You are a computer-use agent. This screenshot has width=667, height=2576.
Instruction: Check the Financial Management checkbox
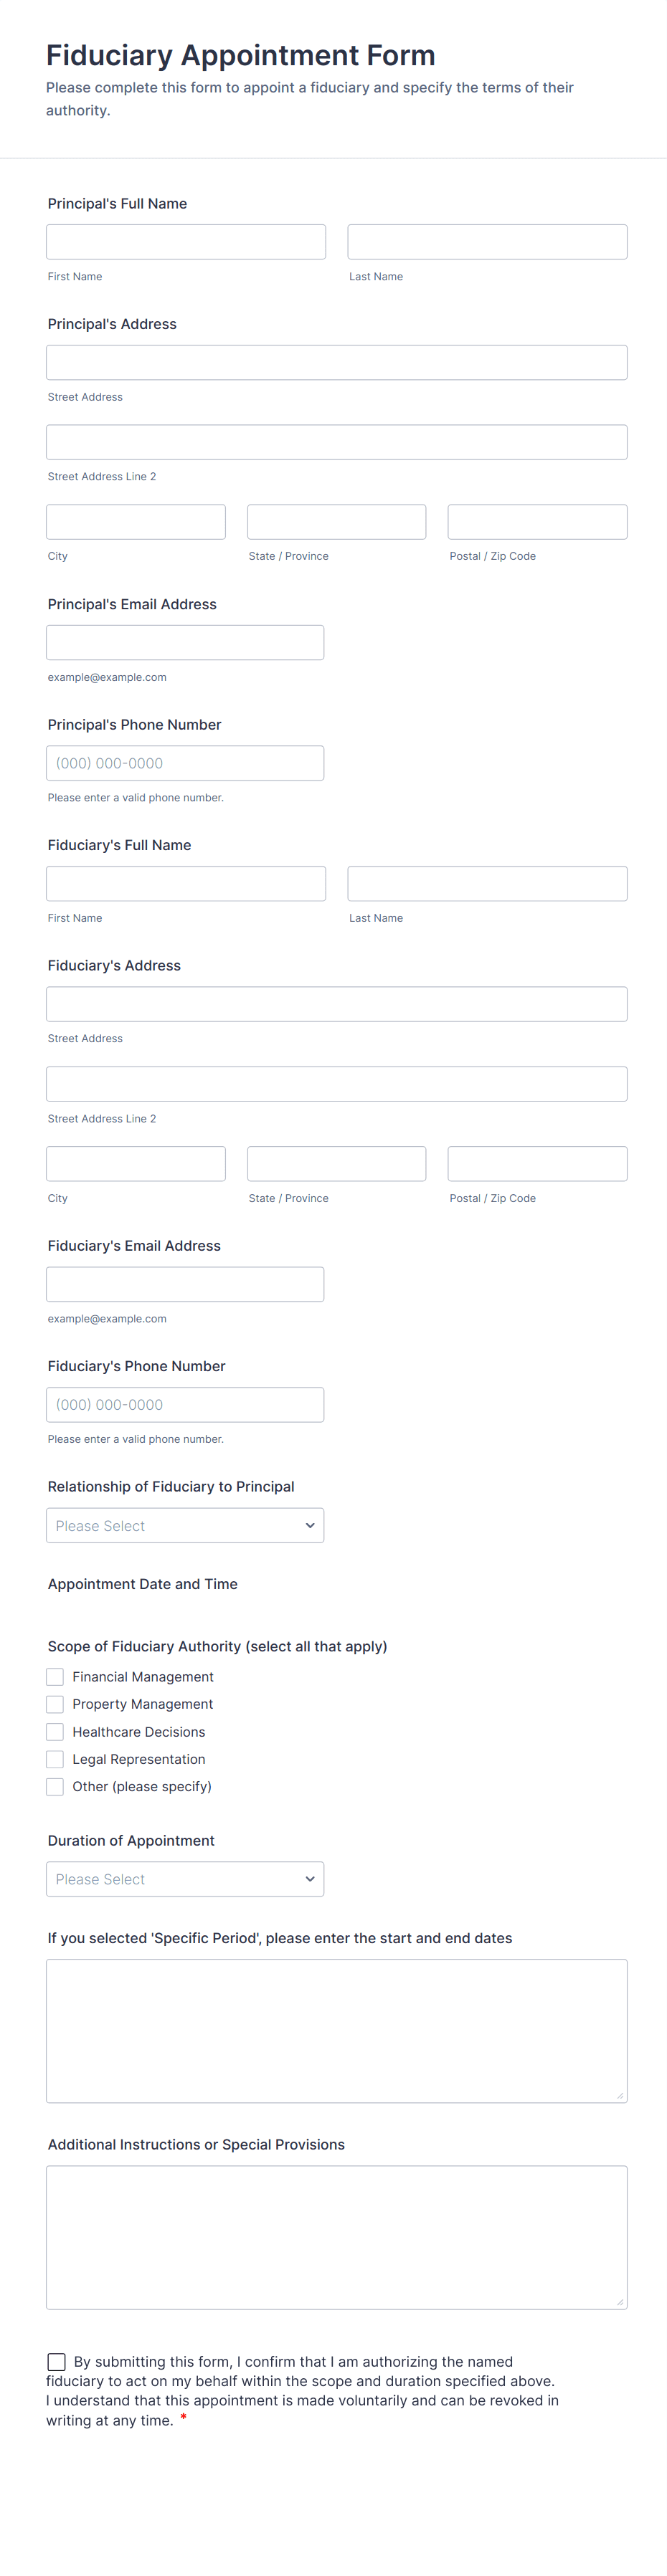[55, 1676]
